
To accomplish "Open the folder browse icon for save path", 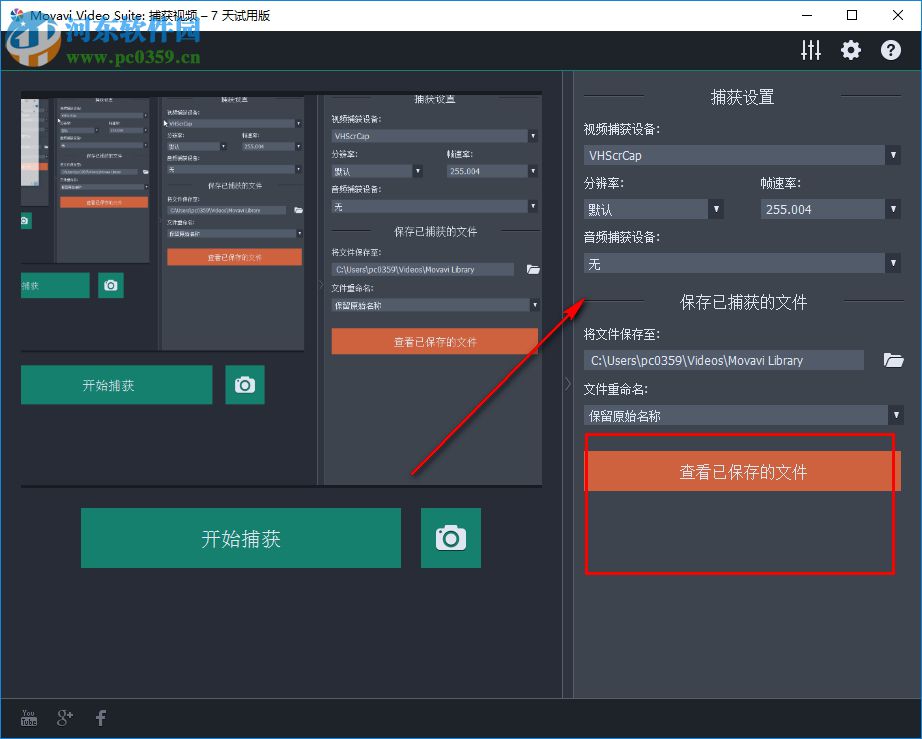I will click(x=893, y=359).
